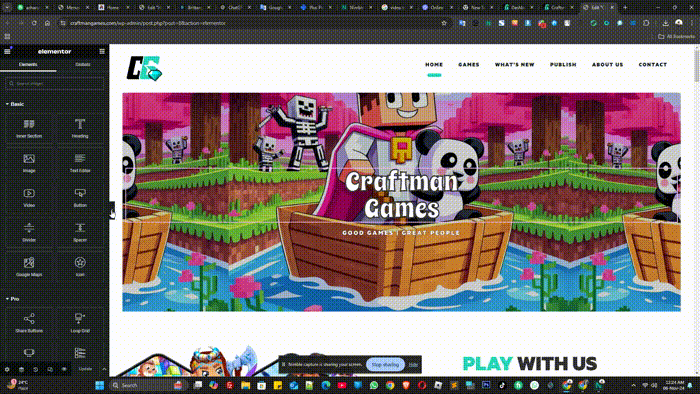The width and height of the screenshot is (700, 394).
Task: Choose the Text Editor widget
Action: (x=80, y=163)
